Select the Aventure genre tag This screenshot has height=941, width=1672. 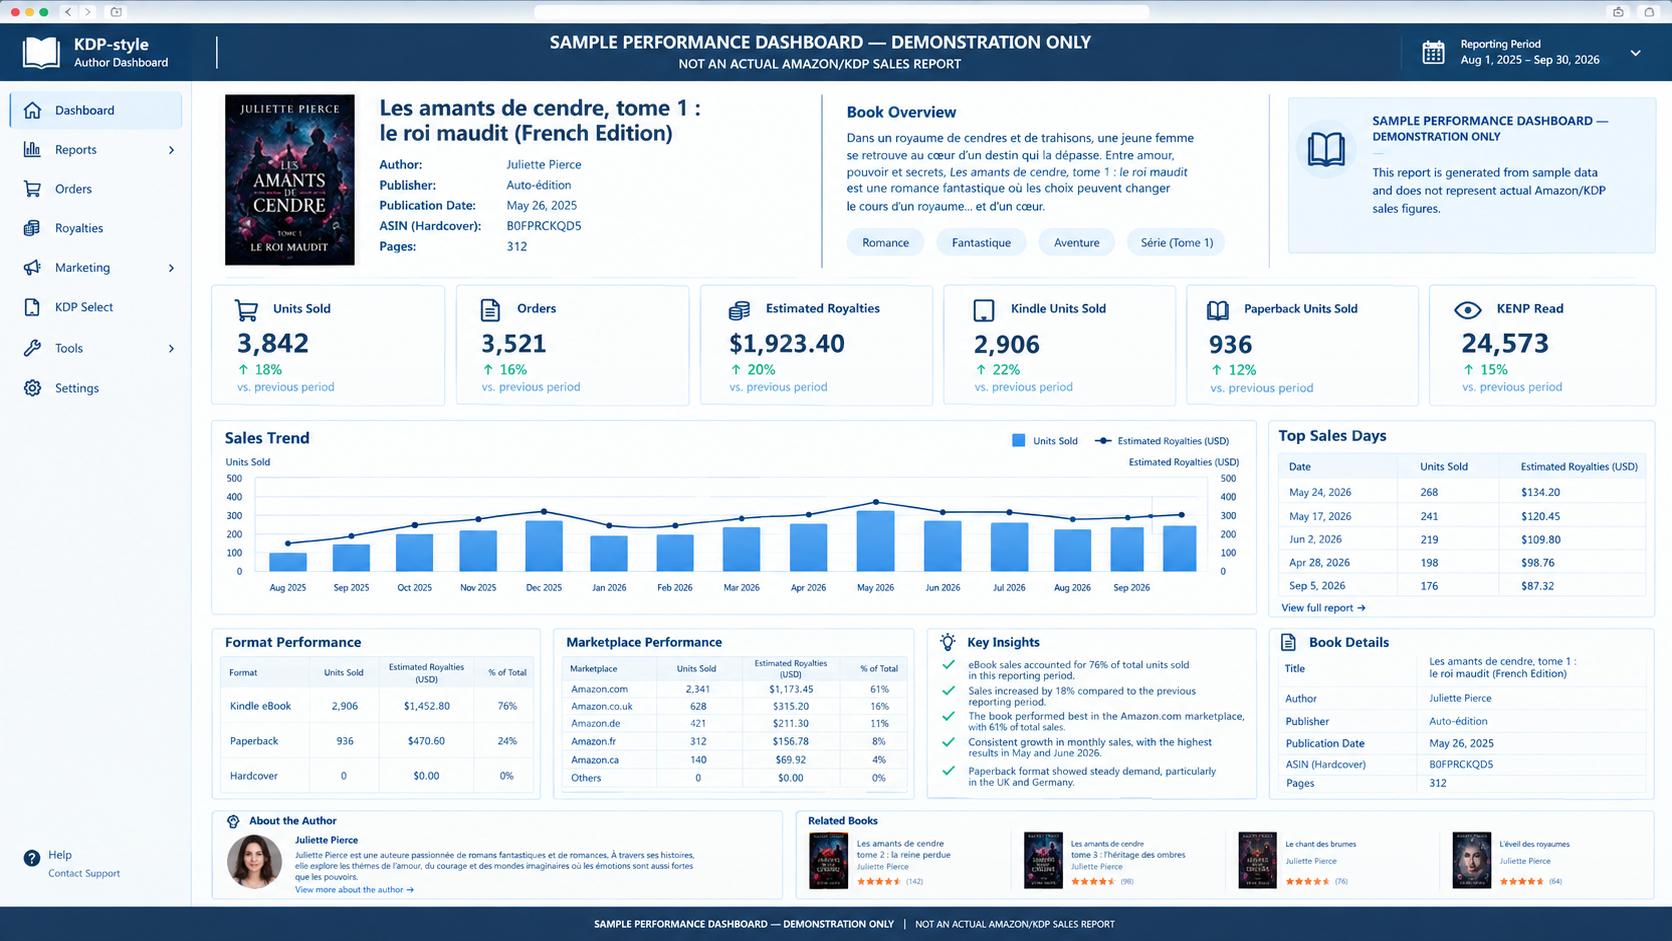click(x=1076, y=242)
